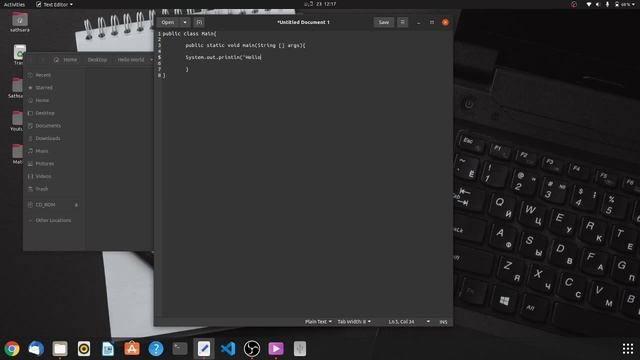Open Rhythmbox music player in the dock

(84, 349)
